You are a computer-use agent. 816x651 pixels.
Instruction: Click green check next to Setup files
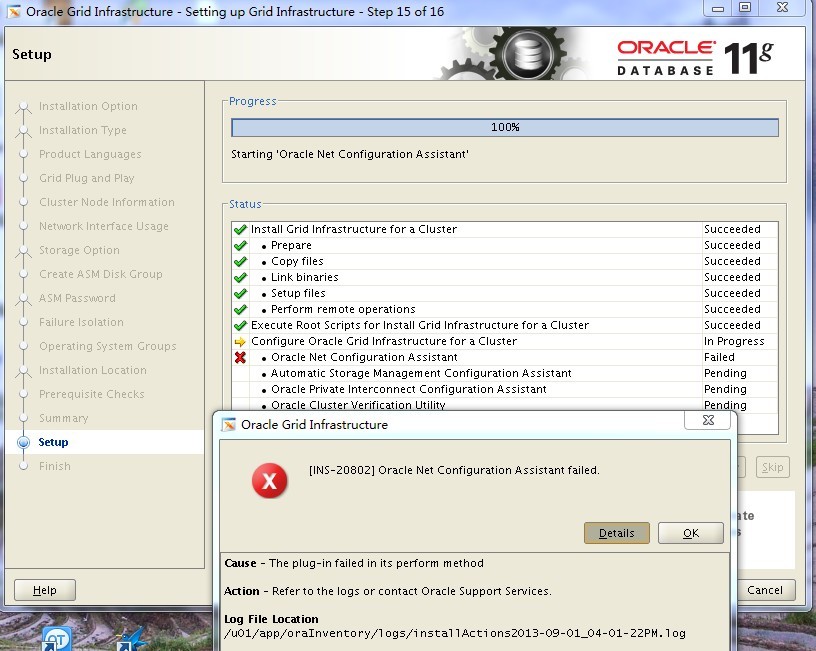(240, 293)
